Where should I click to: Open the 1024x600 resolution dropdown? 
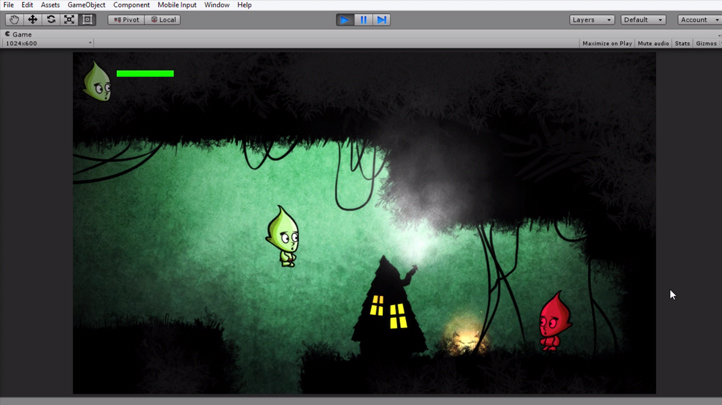pos(48,43)
